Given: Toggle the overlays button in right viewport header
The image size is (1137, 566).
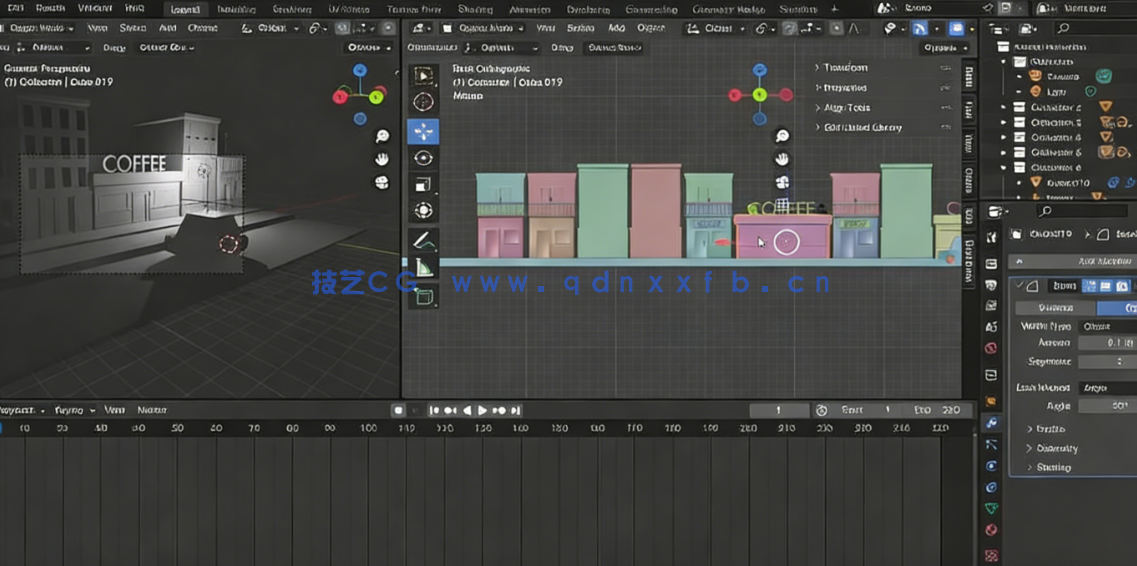Looking at the screenshot, I should coord(920,29).
